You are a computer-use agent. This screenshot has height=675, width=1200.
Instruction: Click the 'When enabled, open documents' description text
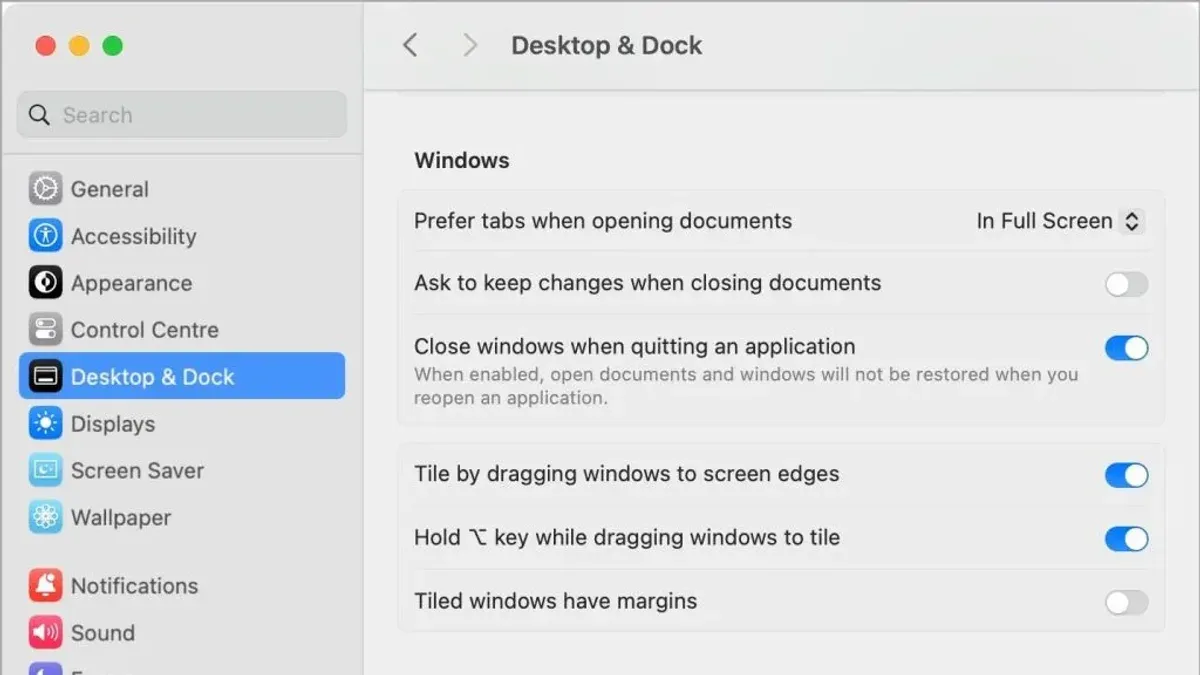746,386
